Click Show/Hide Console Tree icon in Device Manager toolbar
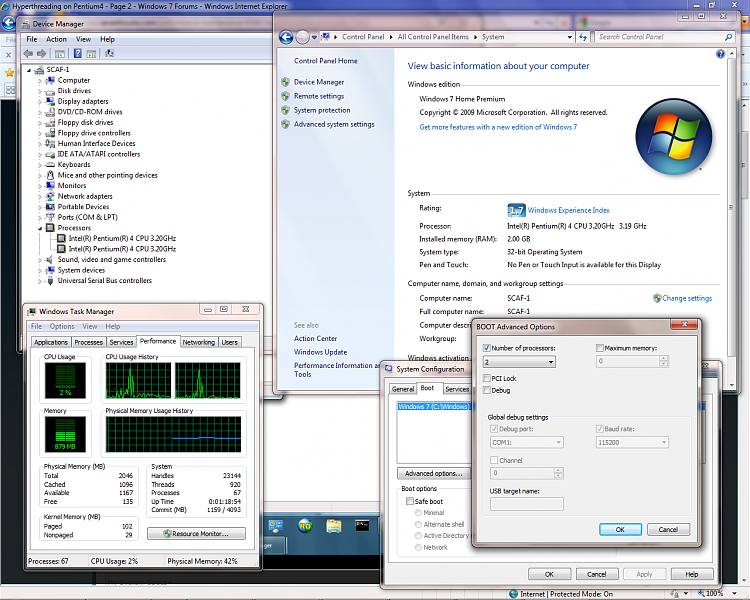This screenshot has width=750, height=600. (60, 54)
